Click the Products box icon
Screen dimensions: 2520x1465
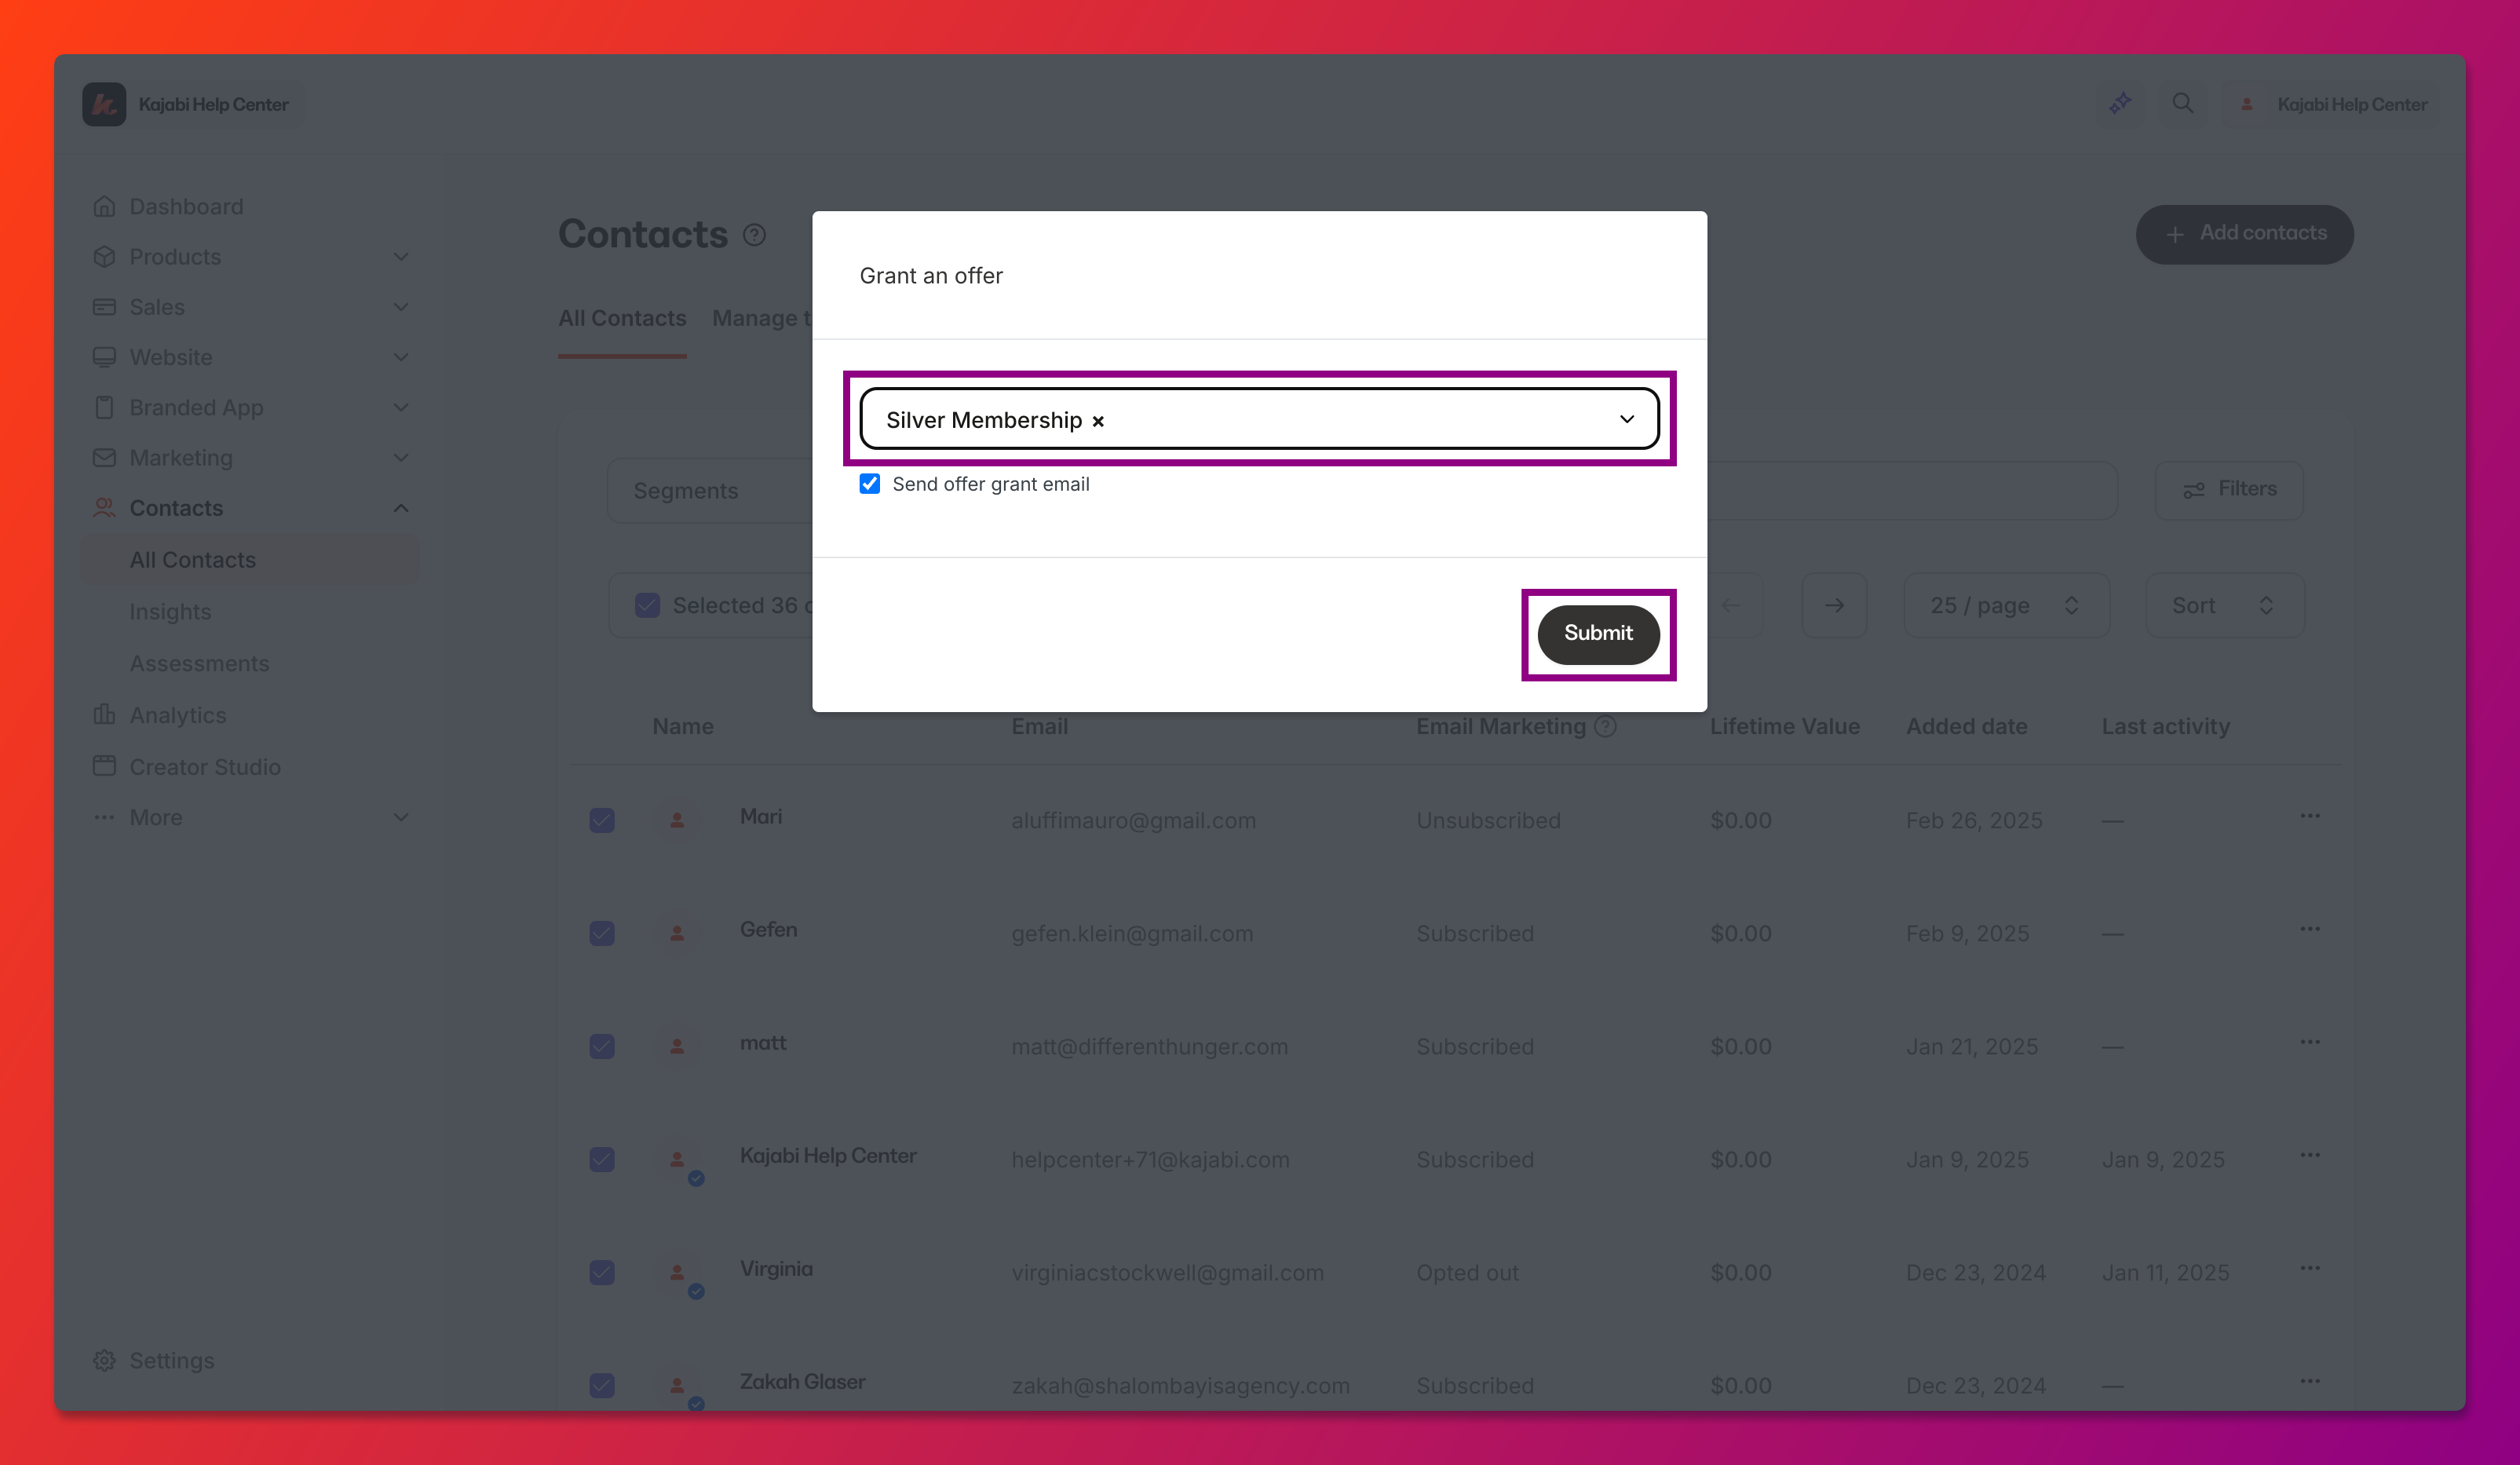[x=104, y=256]
